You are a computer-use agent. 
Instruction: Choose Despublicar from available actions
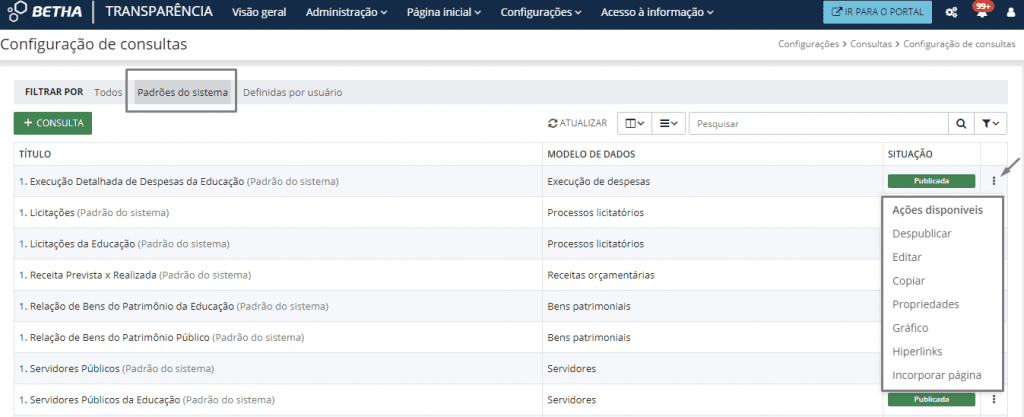[x=921, y=233]
